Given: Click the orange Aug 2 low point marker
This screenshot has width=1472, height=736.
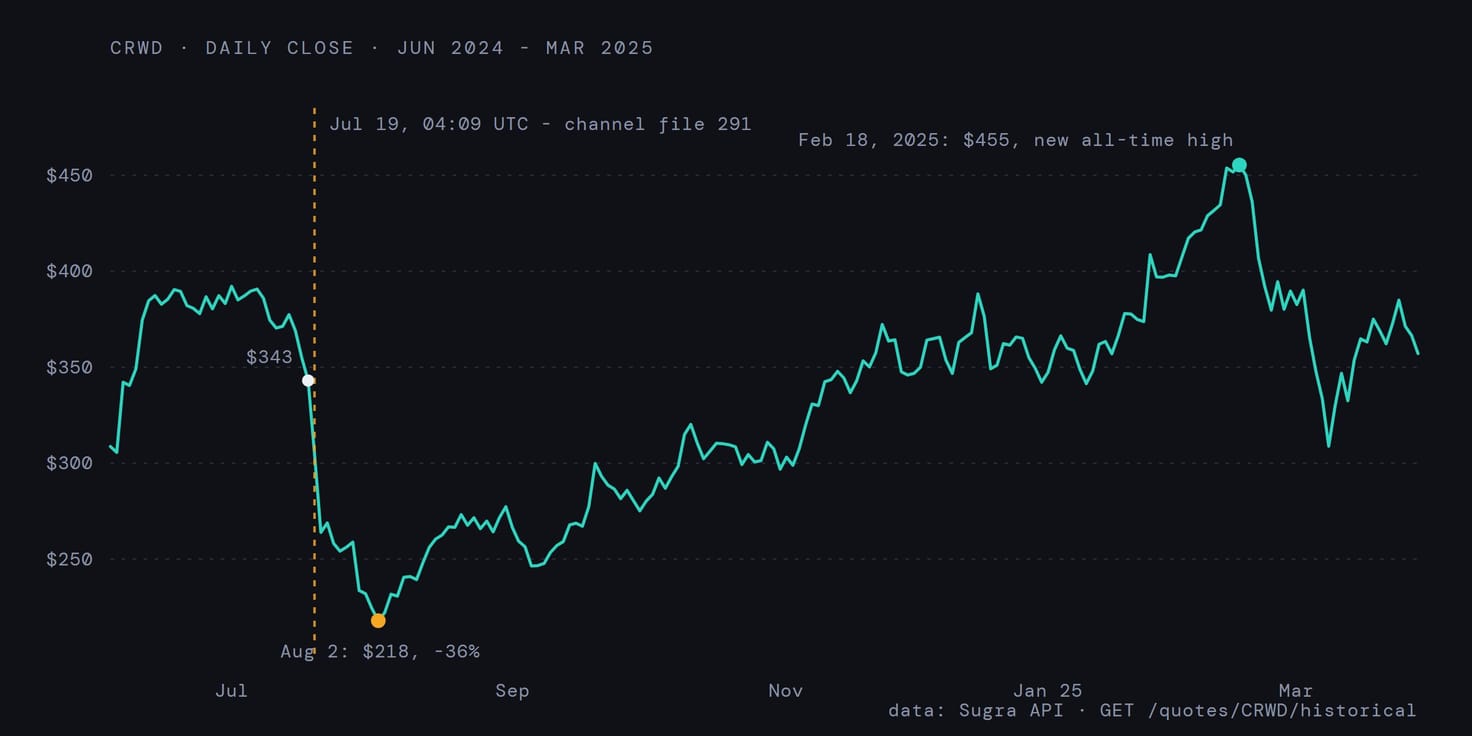Looking at the screenshot, I should tap(378, 621).
